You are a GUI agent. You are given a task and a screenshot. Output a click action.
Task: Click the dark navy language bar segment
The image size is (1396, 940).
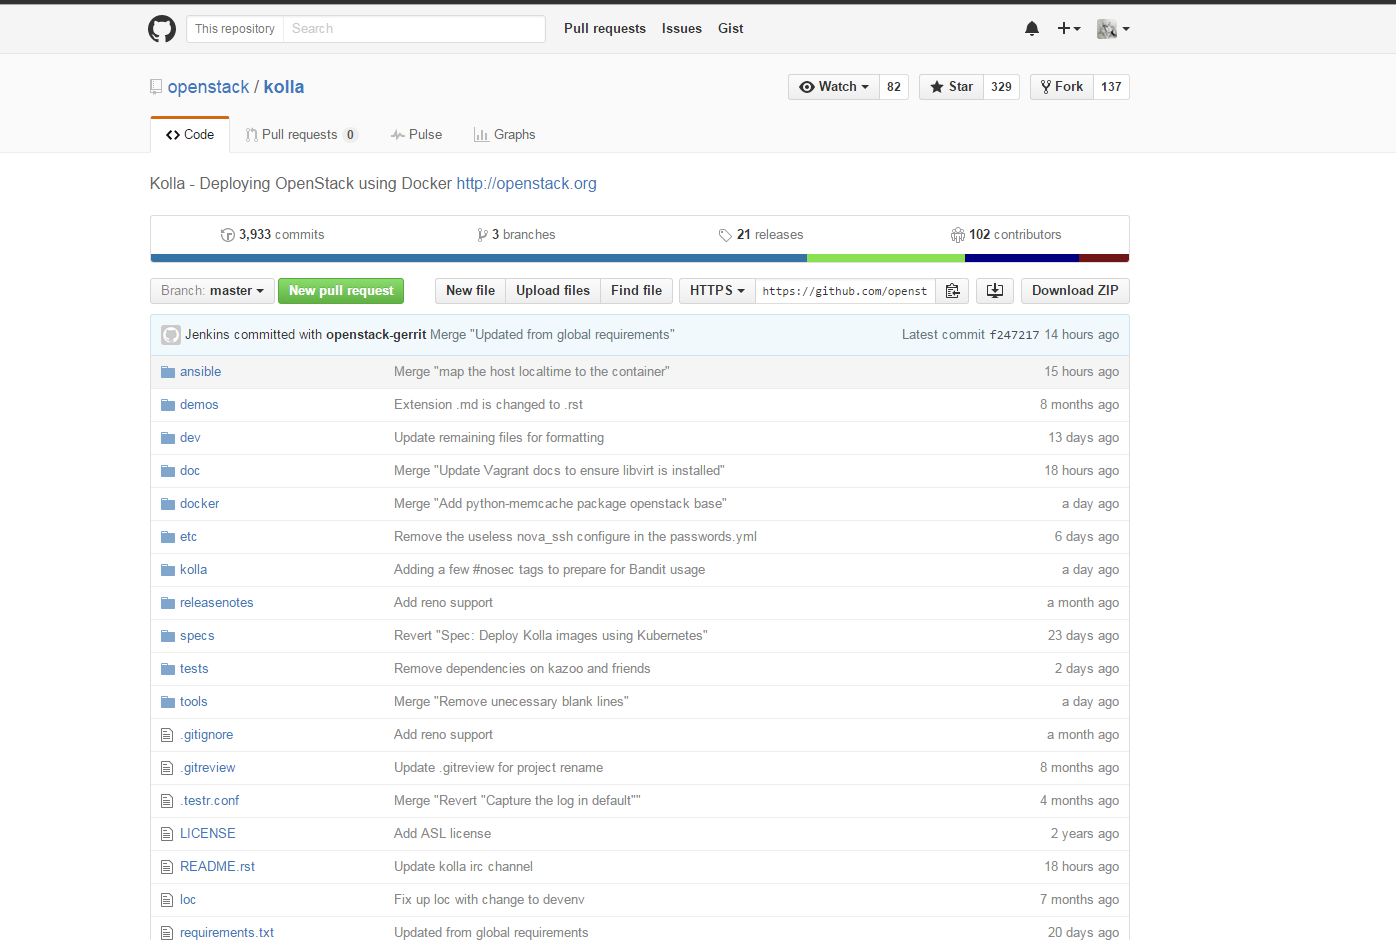[1022, 258]
